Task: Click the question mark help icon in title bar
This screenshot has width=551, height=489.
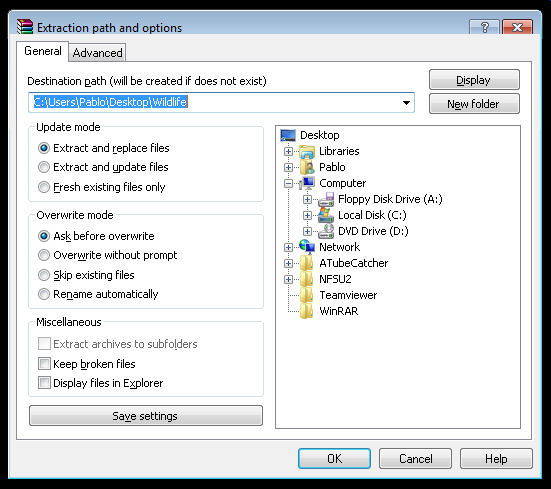Action: tap(484, 27)
